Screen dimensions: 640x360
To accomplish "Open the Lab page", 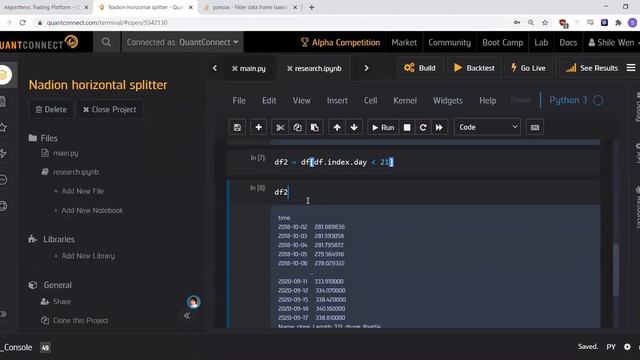I will 541,42.
